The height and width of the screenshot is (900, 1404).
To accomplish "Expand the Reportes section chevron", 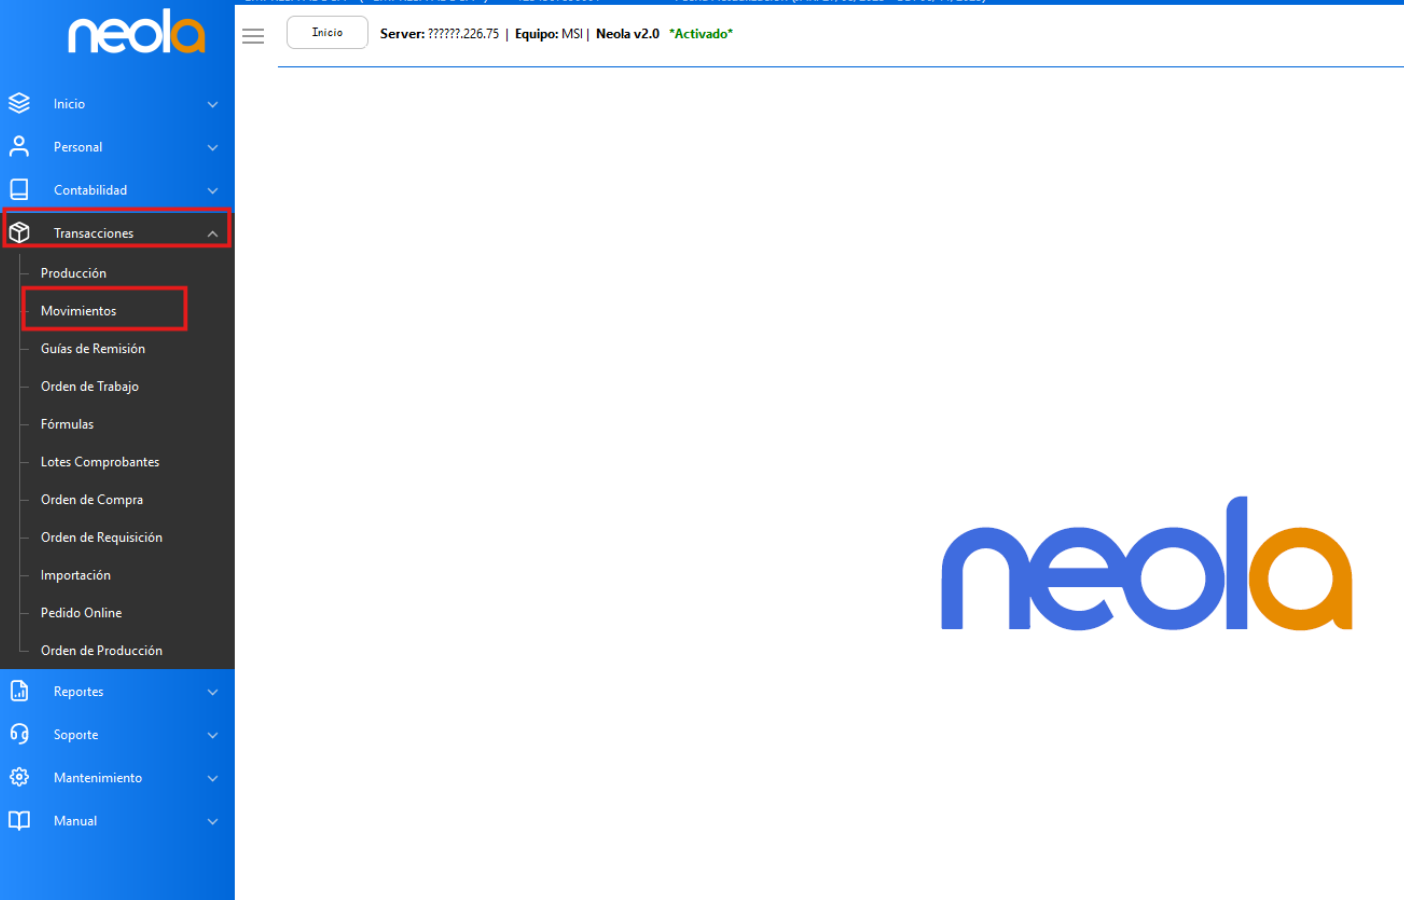I will [212, 692].
